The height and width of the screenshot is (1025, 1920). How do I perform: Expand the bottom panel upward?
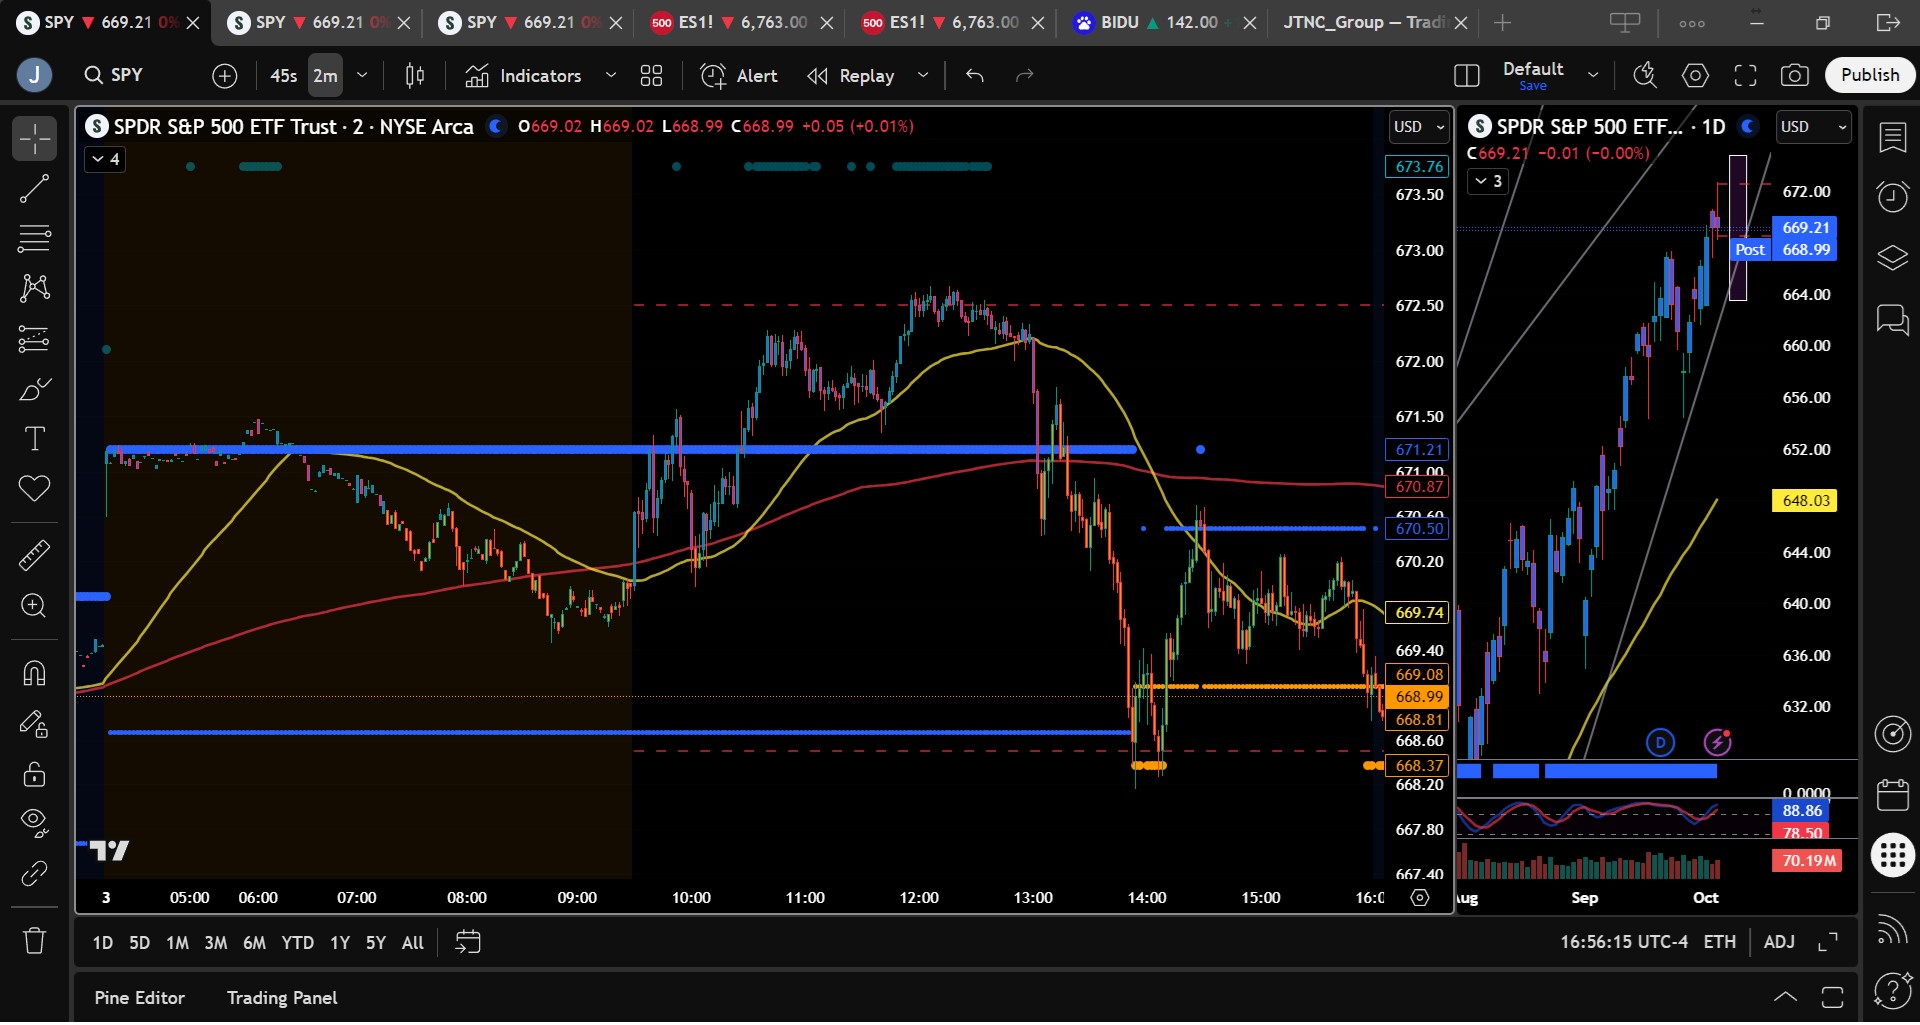pos(1785,997)
